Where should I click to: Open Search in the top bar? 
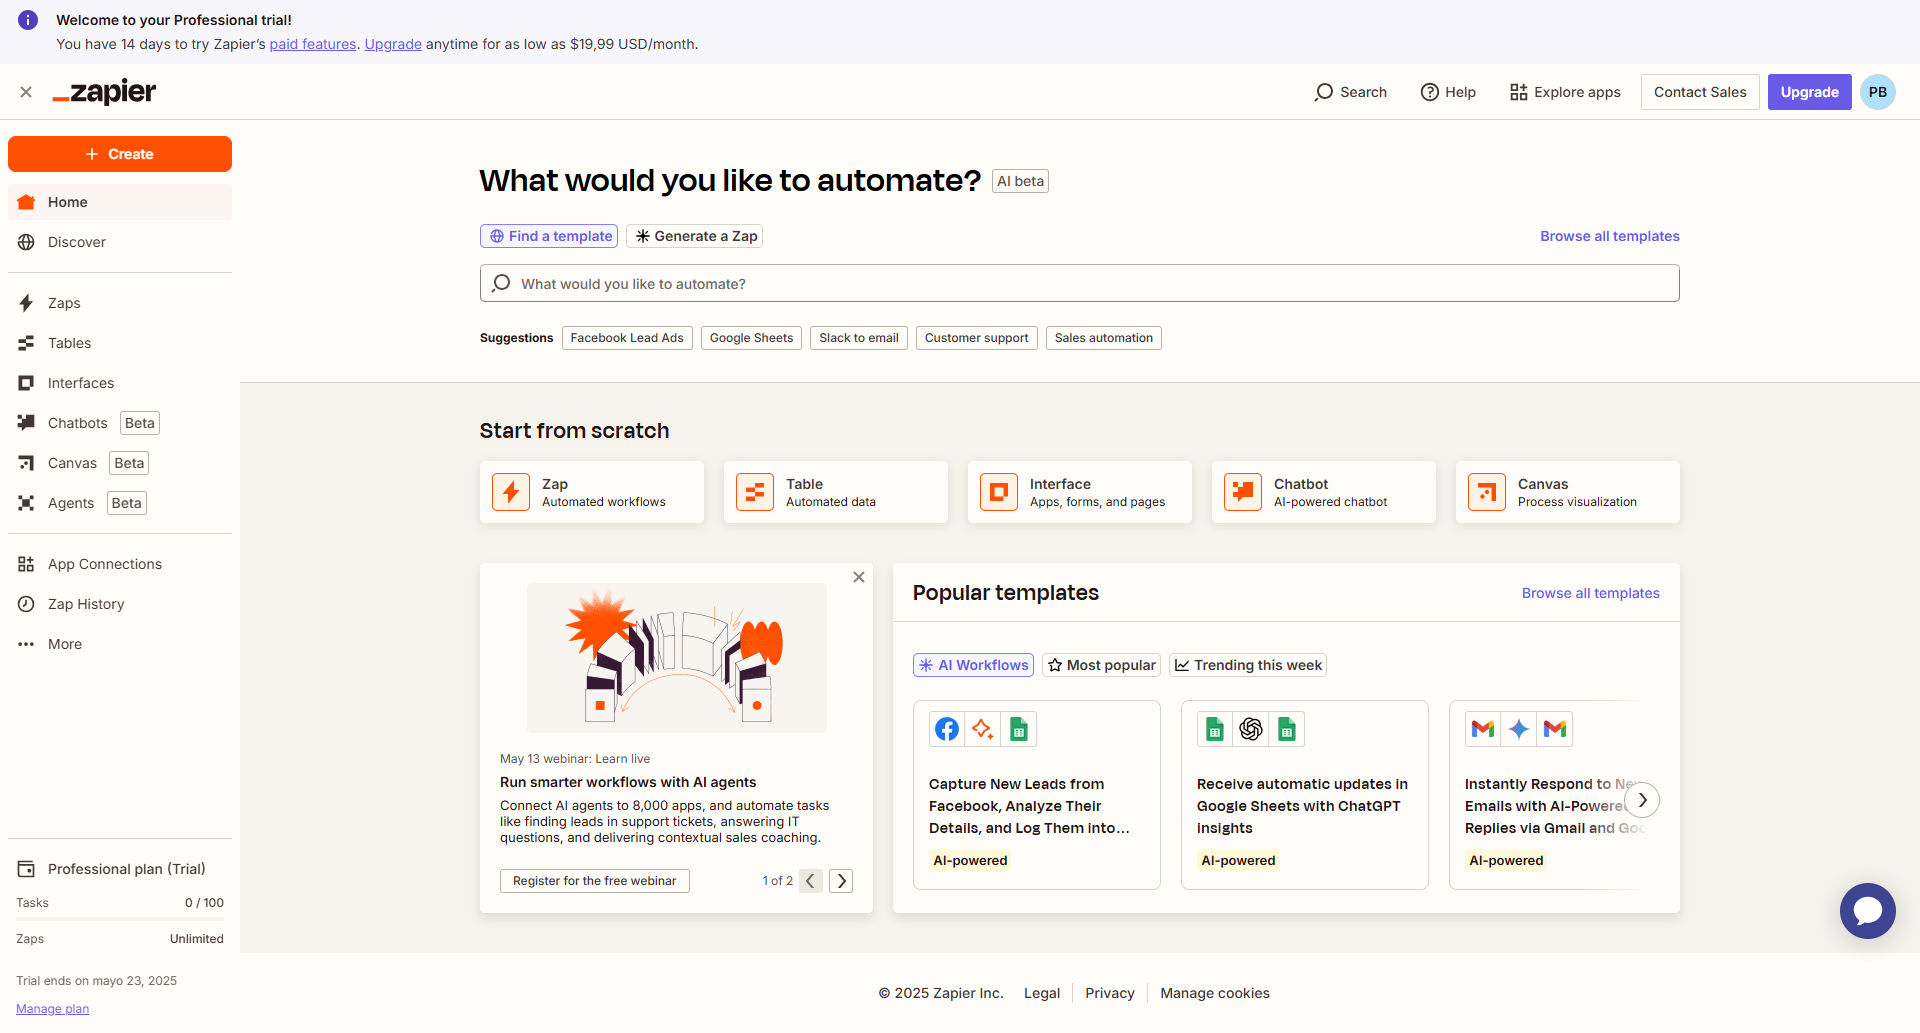1350,92
